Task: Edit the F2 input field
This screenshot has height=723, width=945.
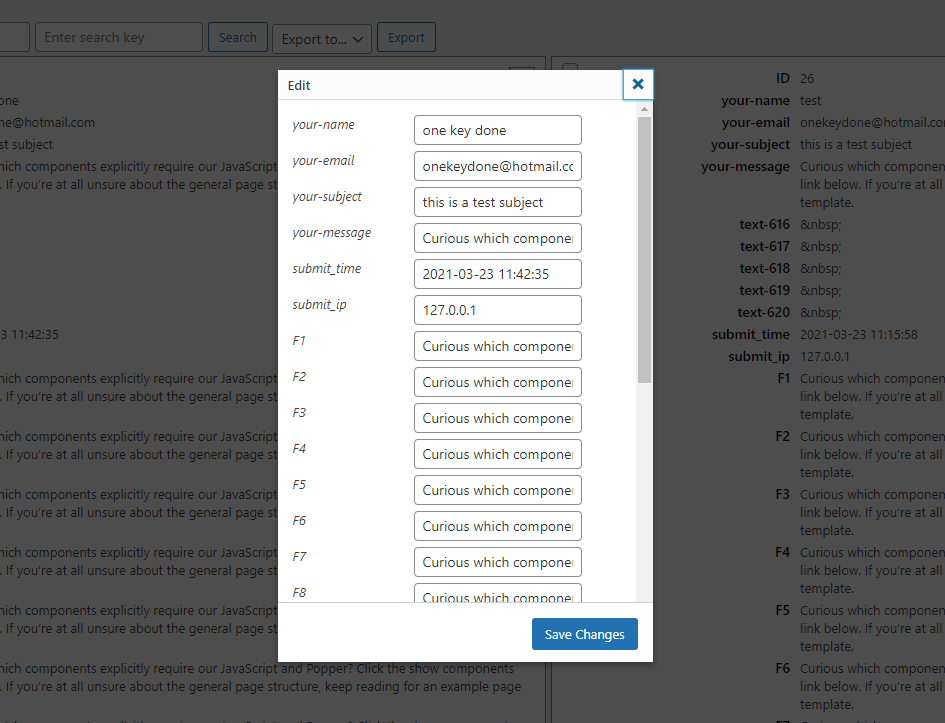Action: pyautogui.click(x=498, y=382)
